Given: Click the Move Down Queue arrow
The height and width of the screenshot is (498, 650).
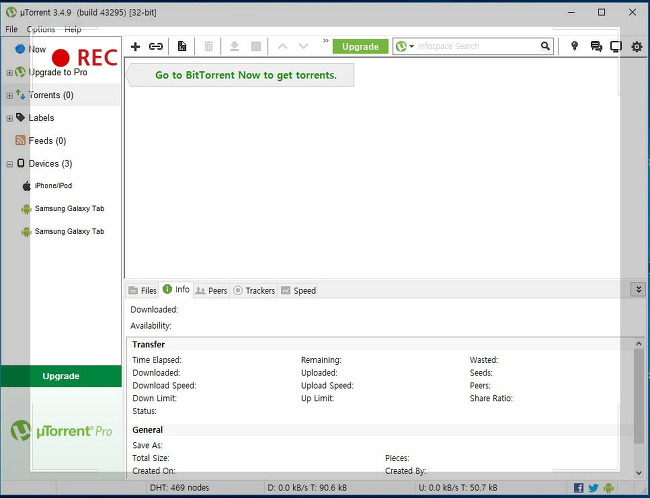Looking at the screenshot, I should click(x=303, y=46).
